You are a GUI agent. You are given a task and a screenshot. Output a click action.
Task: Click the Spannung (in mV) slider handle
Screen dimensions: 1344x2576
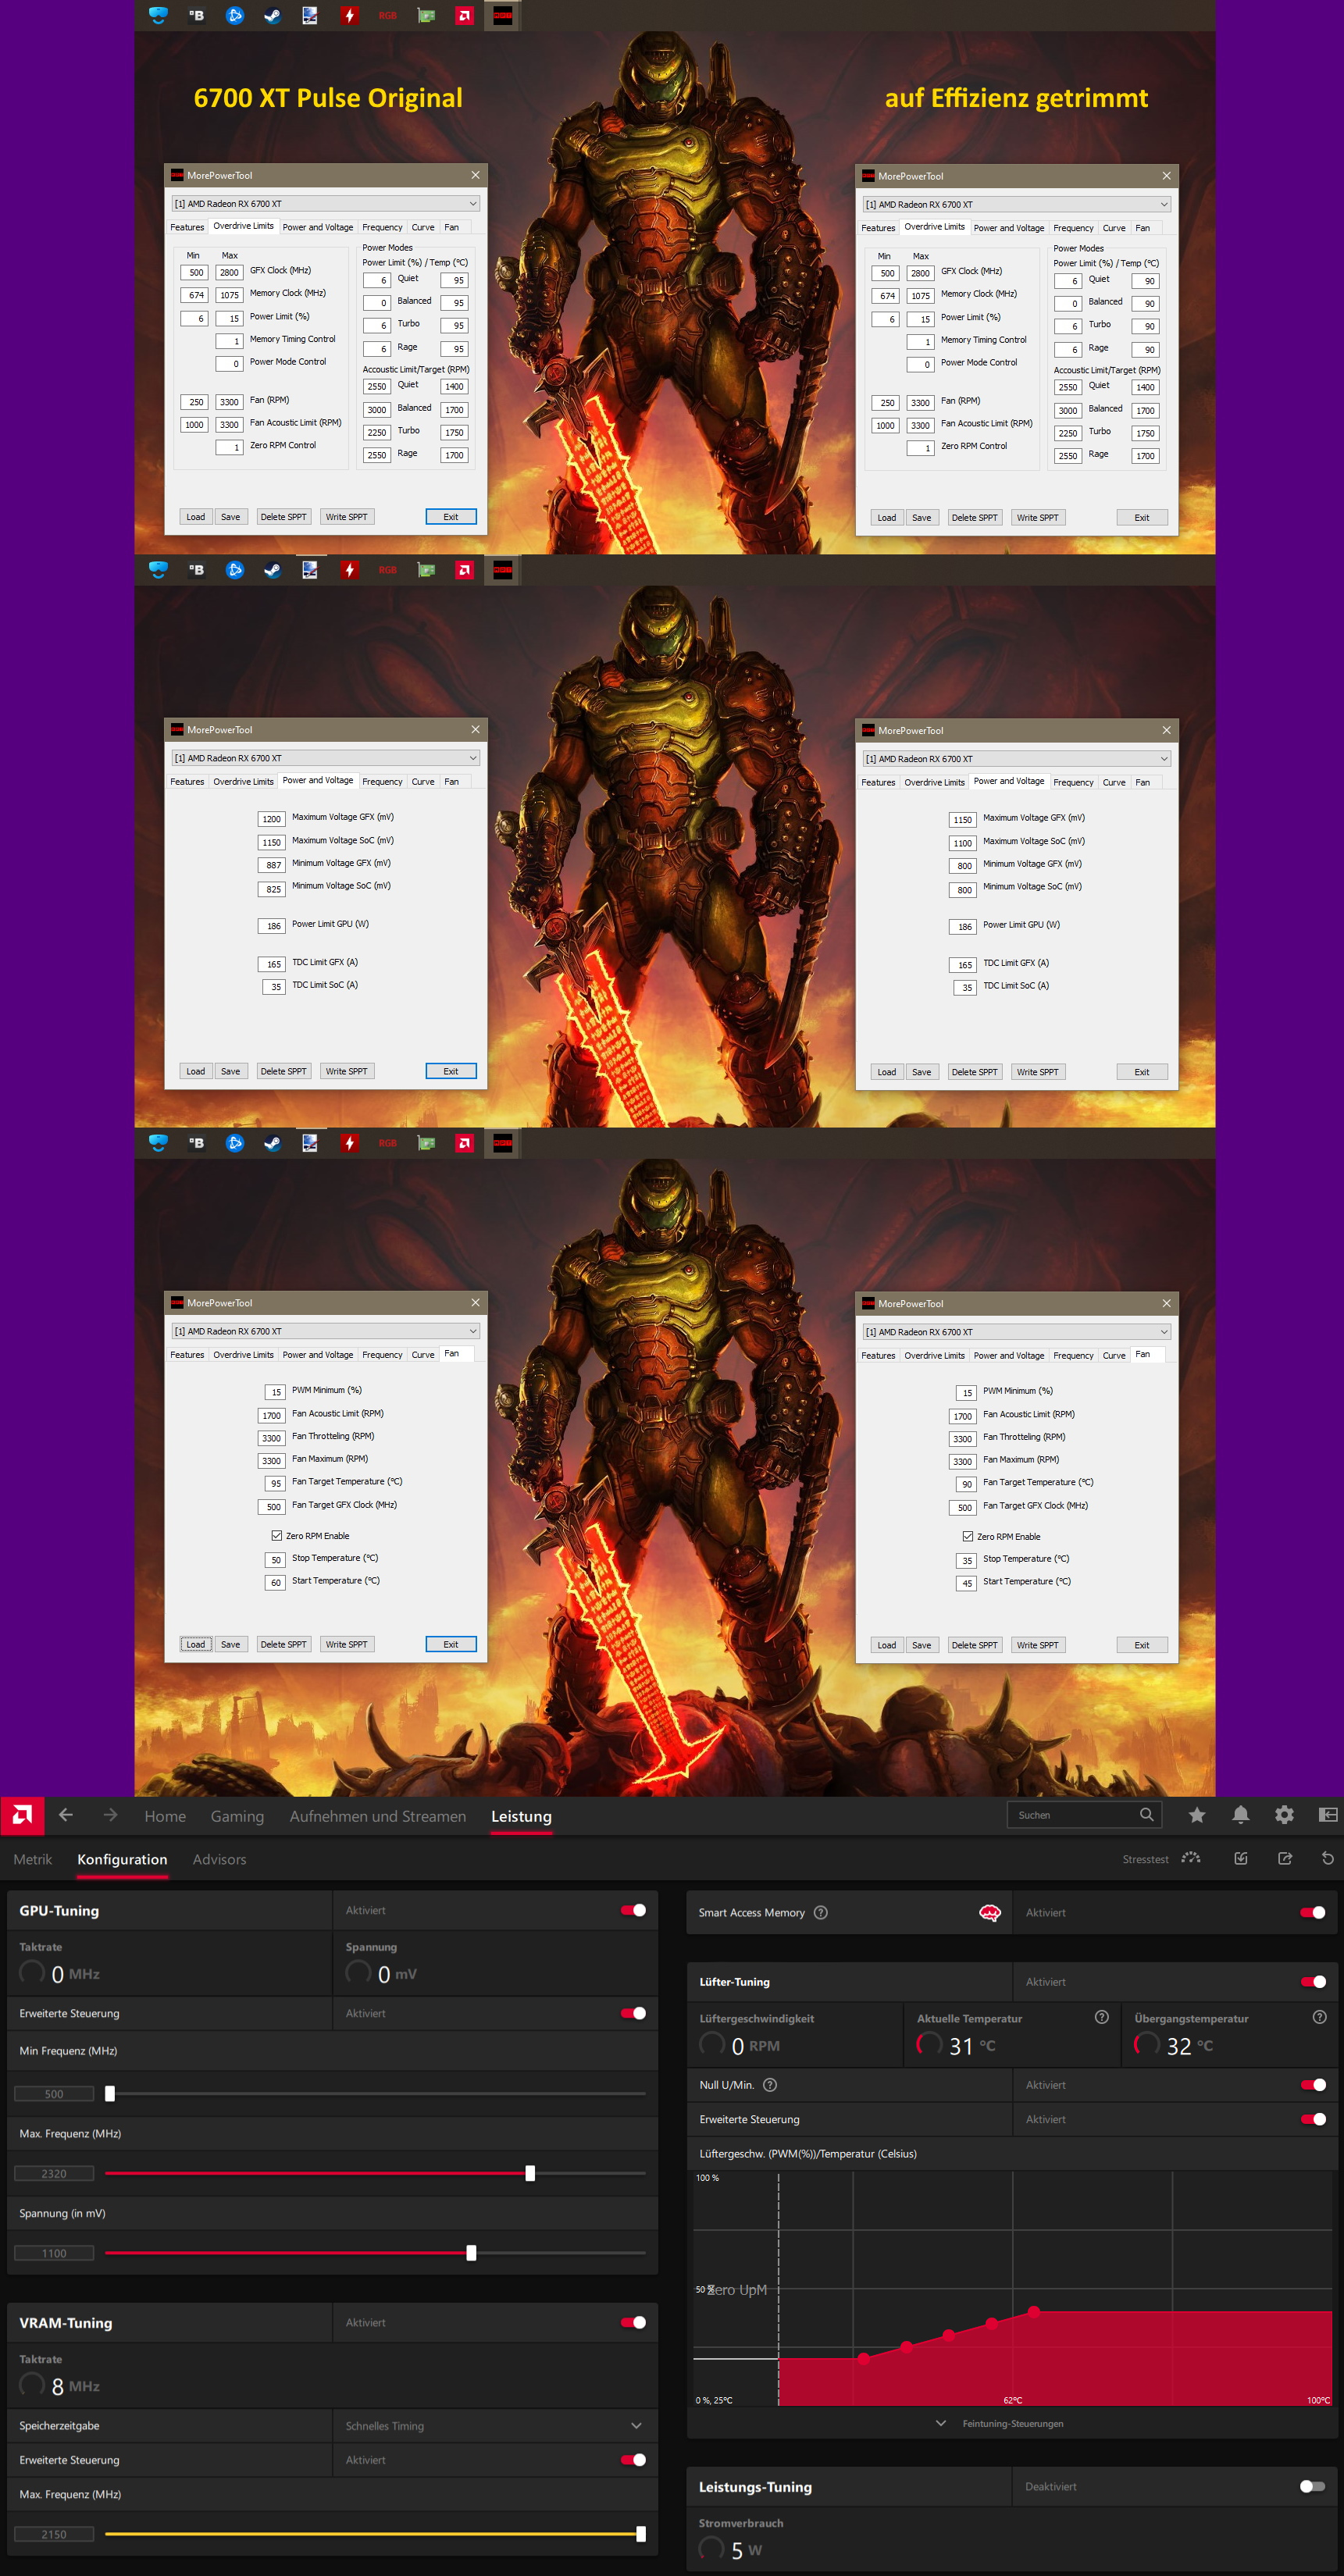[471, 2253]
